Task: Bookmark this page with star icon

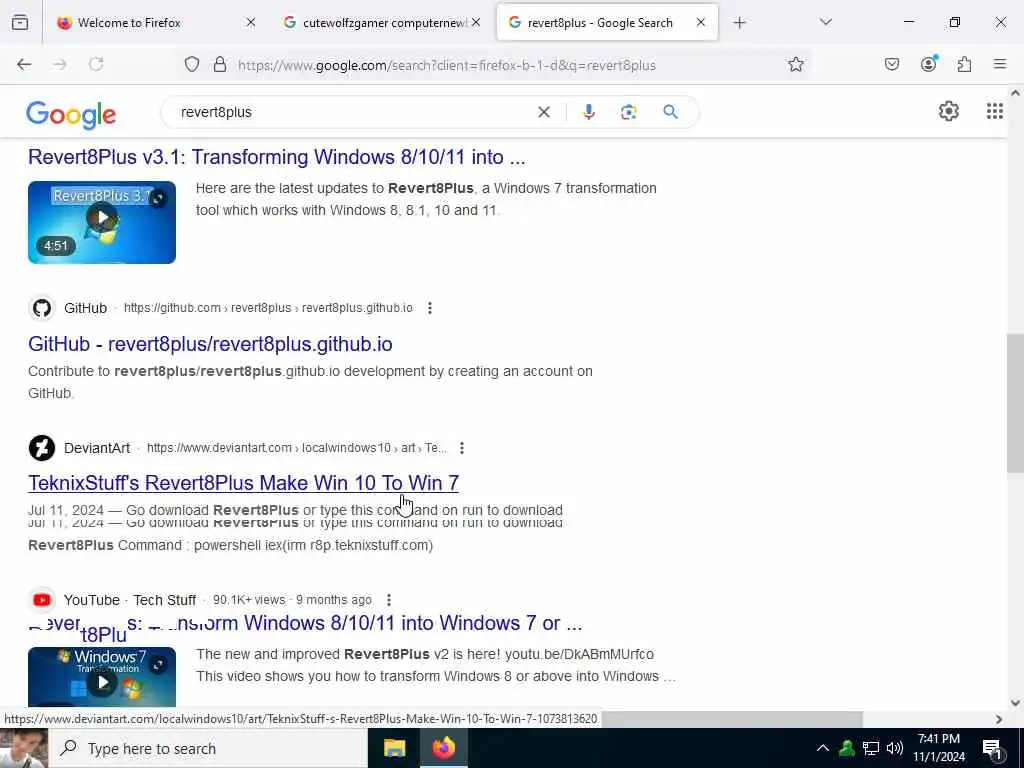Action: (795, 64)
